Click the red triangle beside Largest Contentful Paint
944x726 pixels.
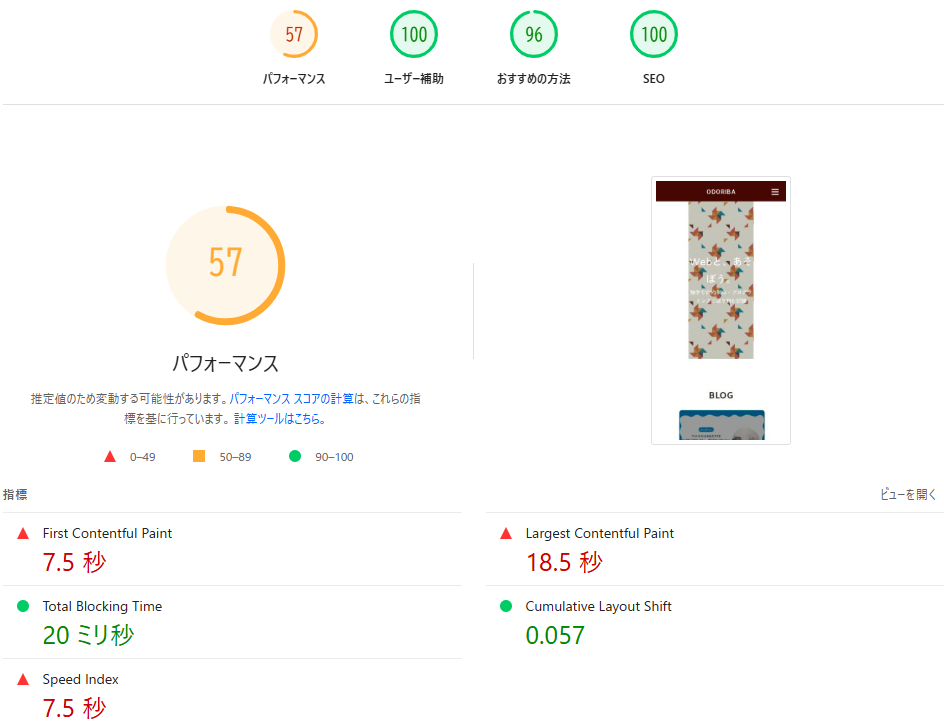pos(506,534)
